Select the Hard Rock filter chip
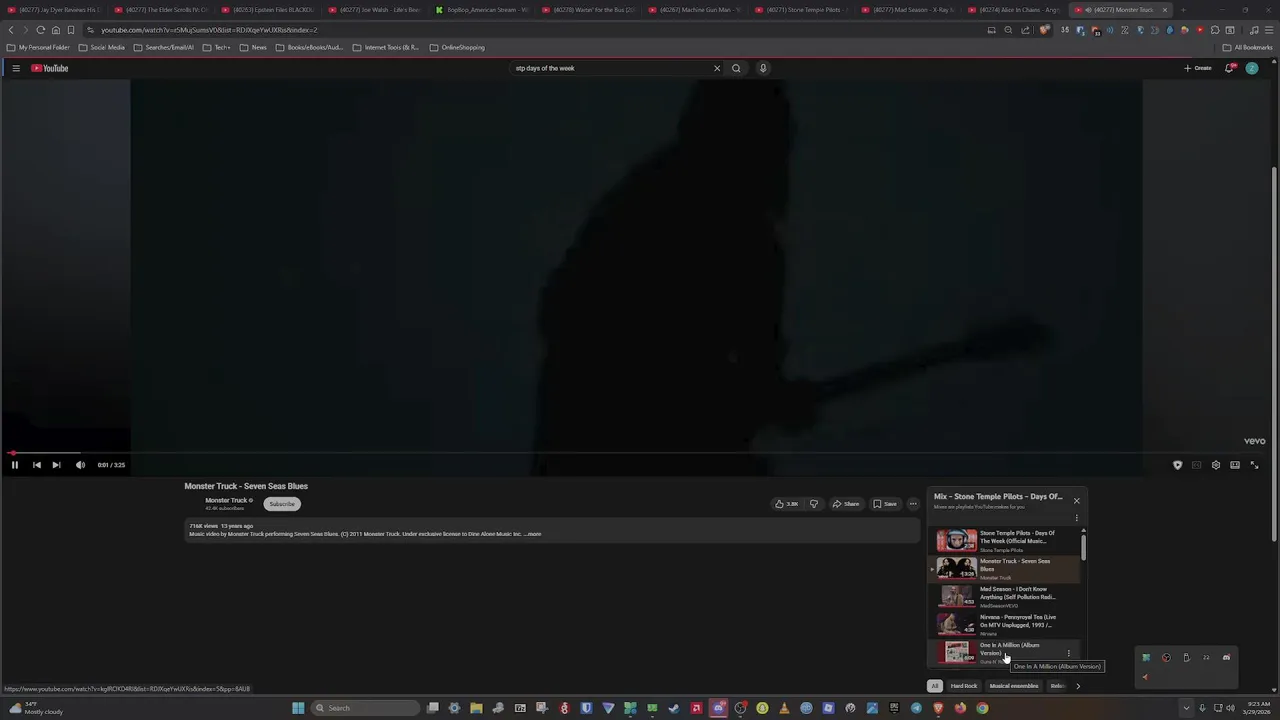The width and height of the screenshot is (1280, 720). tap(964, 686)
